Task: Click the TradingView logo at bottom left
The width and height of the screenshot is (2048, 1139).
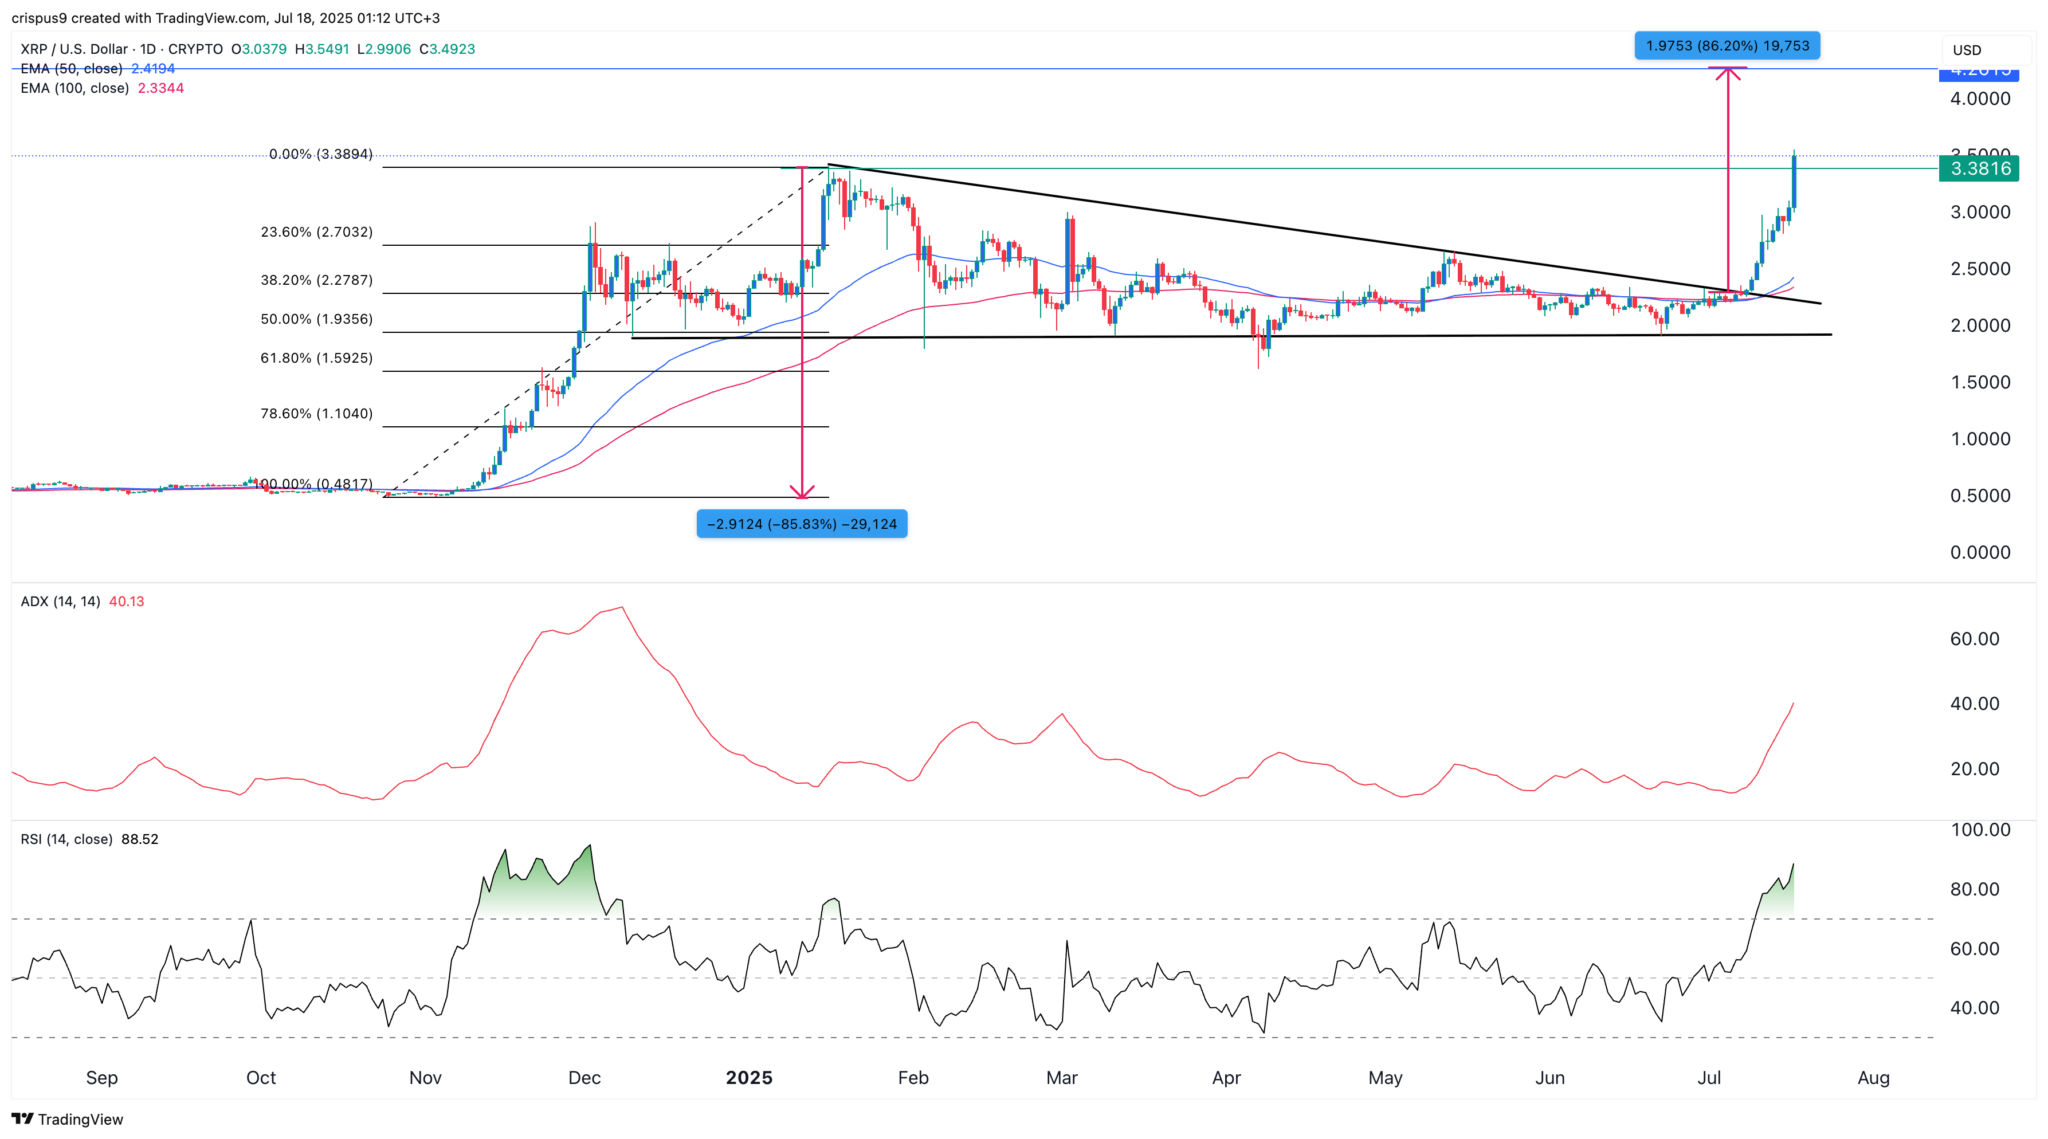Action: tap(67, 1119)
